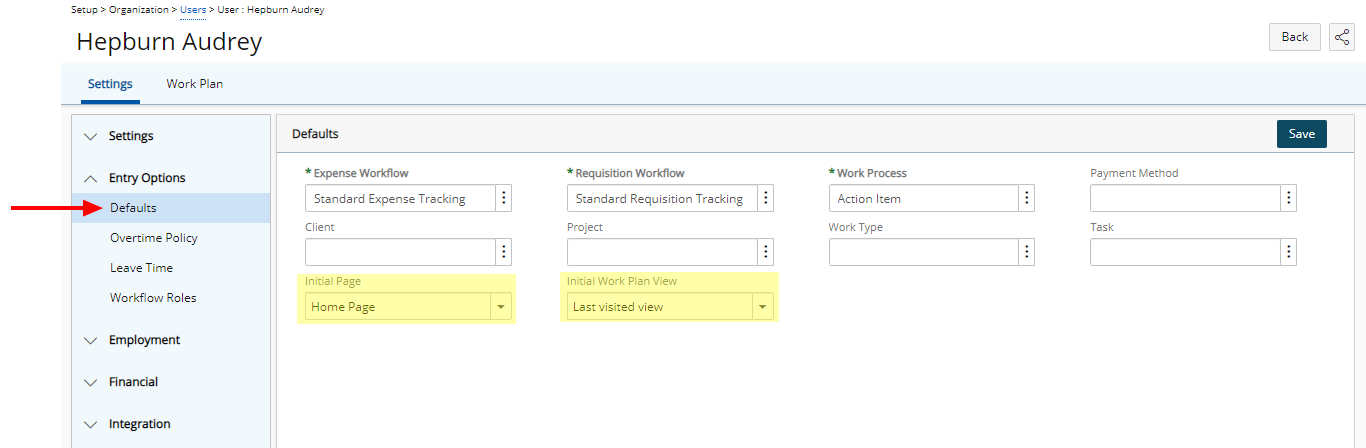The height and width of the screenshot is (448, 1366).
Task: Open Requisition Workflow three-dot picker icon
Action: click(x=766, y=198)
